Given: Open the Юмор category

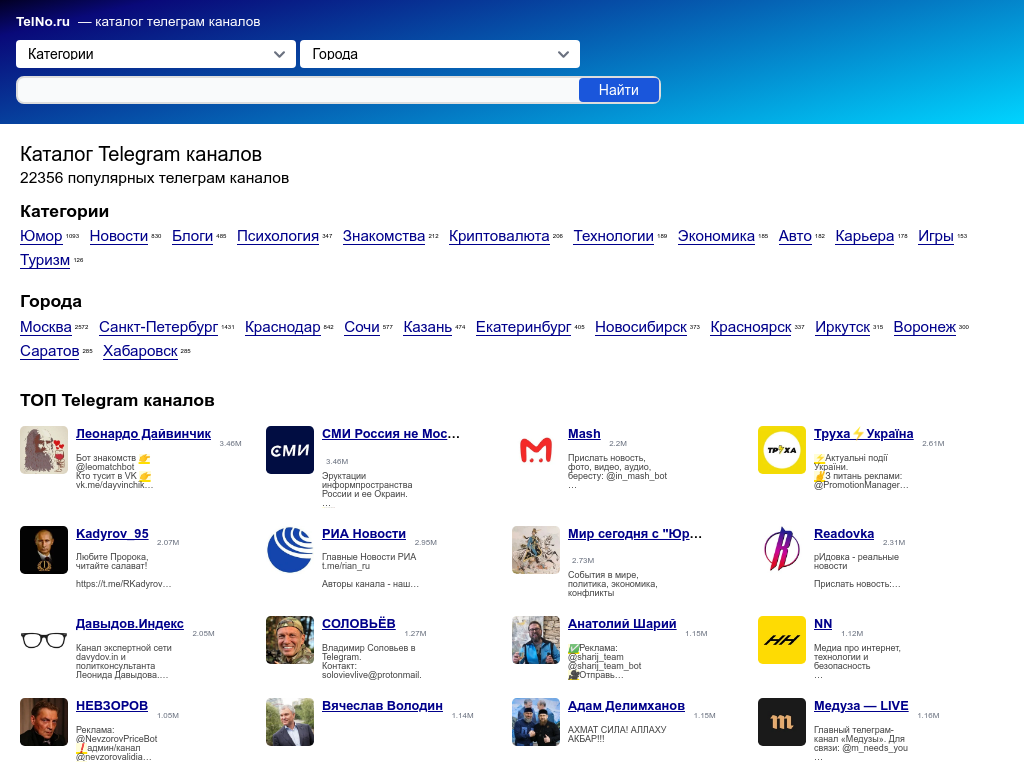Looking at the screenshot, I should 41,236.
